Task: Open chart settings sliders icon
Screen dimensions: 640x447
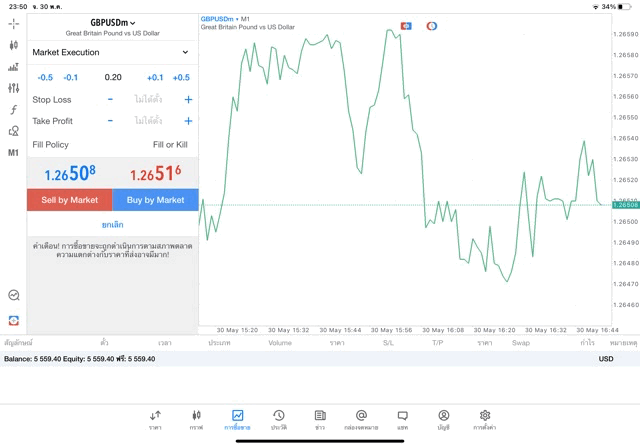Action: pyautogui.click(x=13, y=88)
